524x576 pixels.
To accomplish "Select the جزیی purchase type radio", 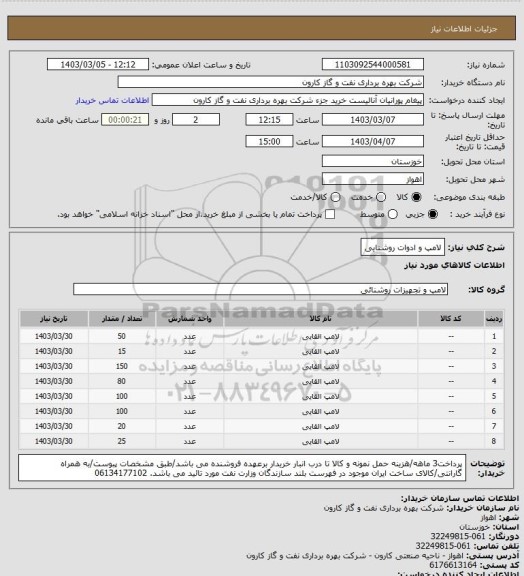I will click(x=433, y=214).
